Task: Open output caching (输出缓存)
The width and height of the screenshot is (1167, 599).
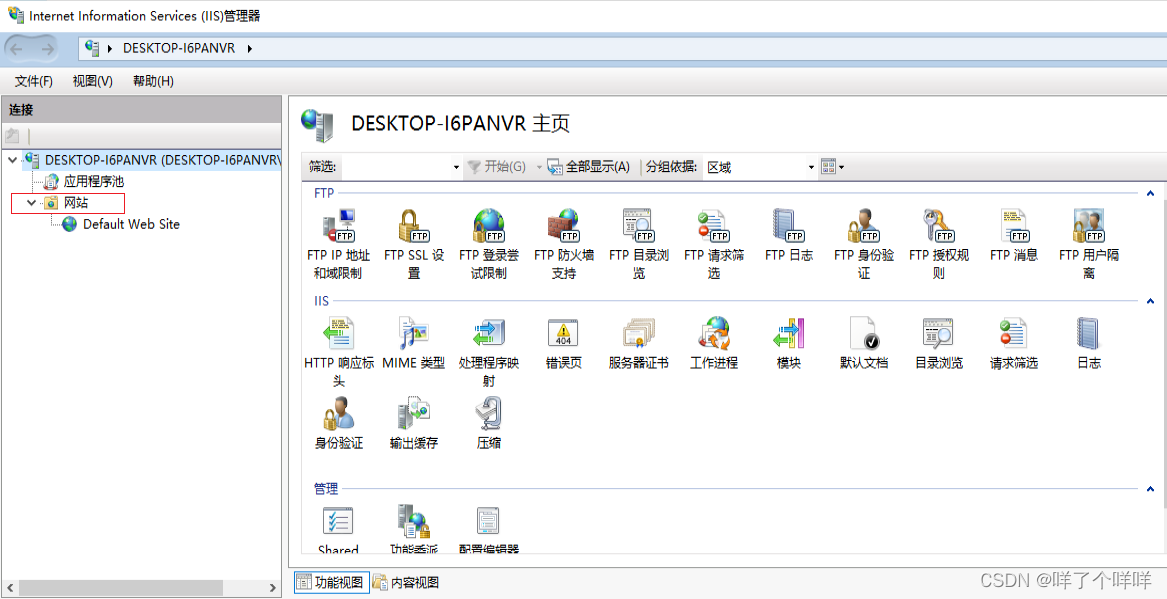Action: click(414, 424)
